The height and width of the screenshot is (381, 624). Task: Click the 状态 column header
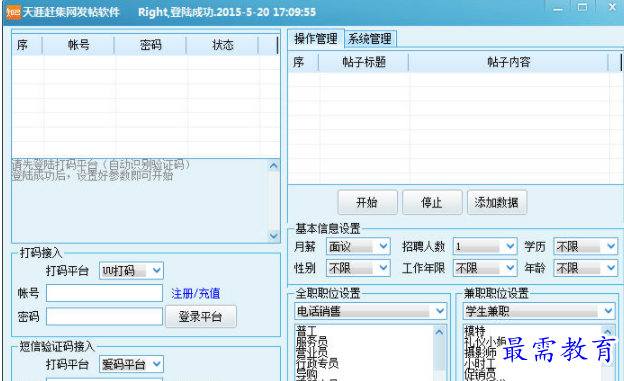(x=222, y=45)
